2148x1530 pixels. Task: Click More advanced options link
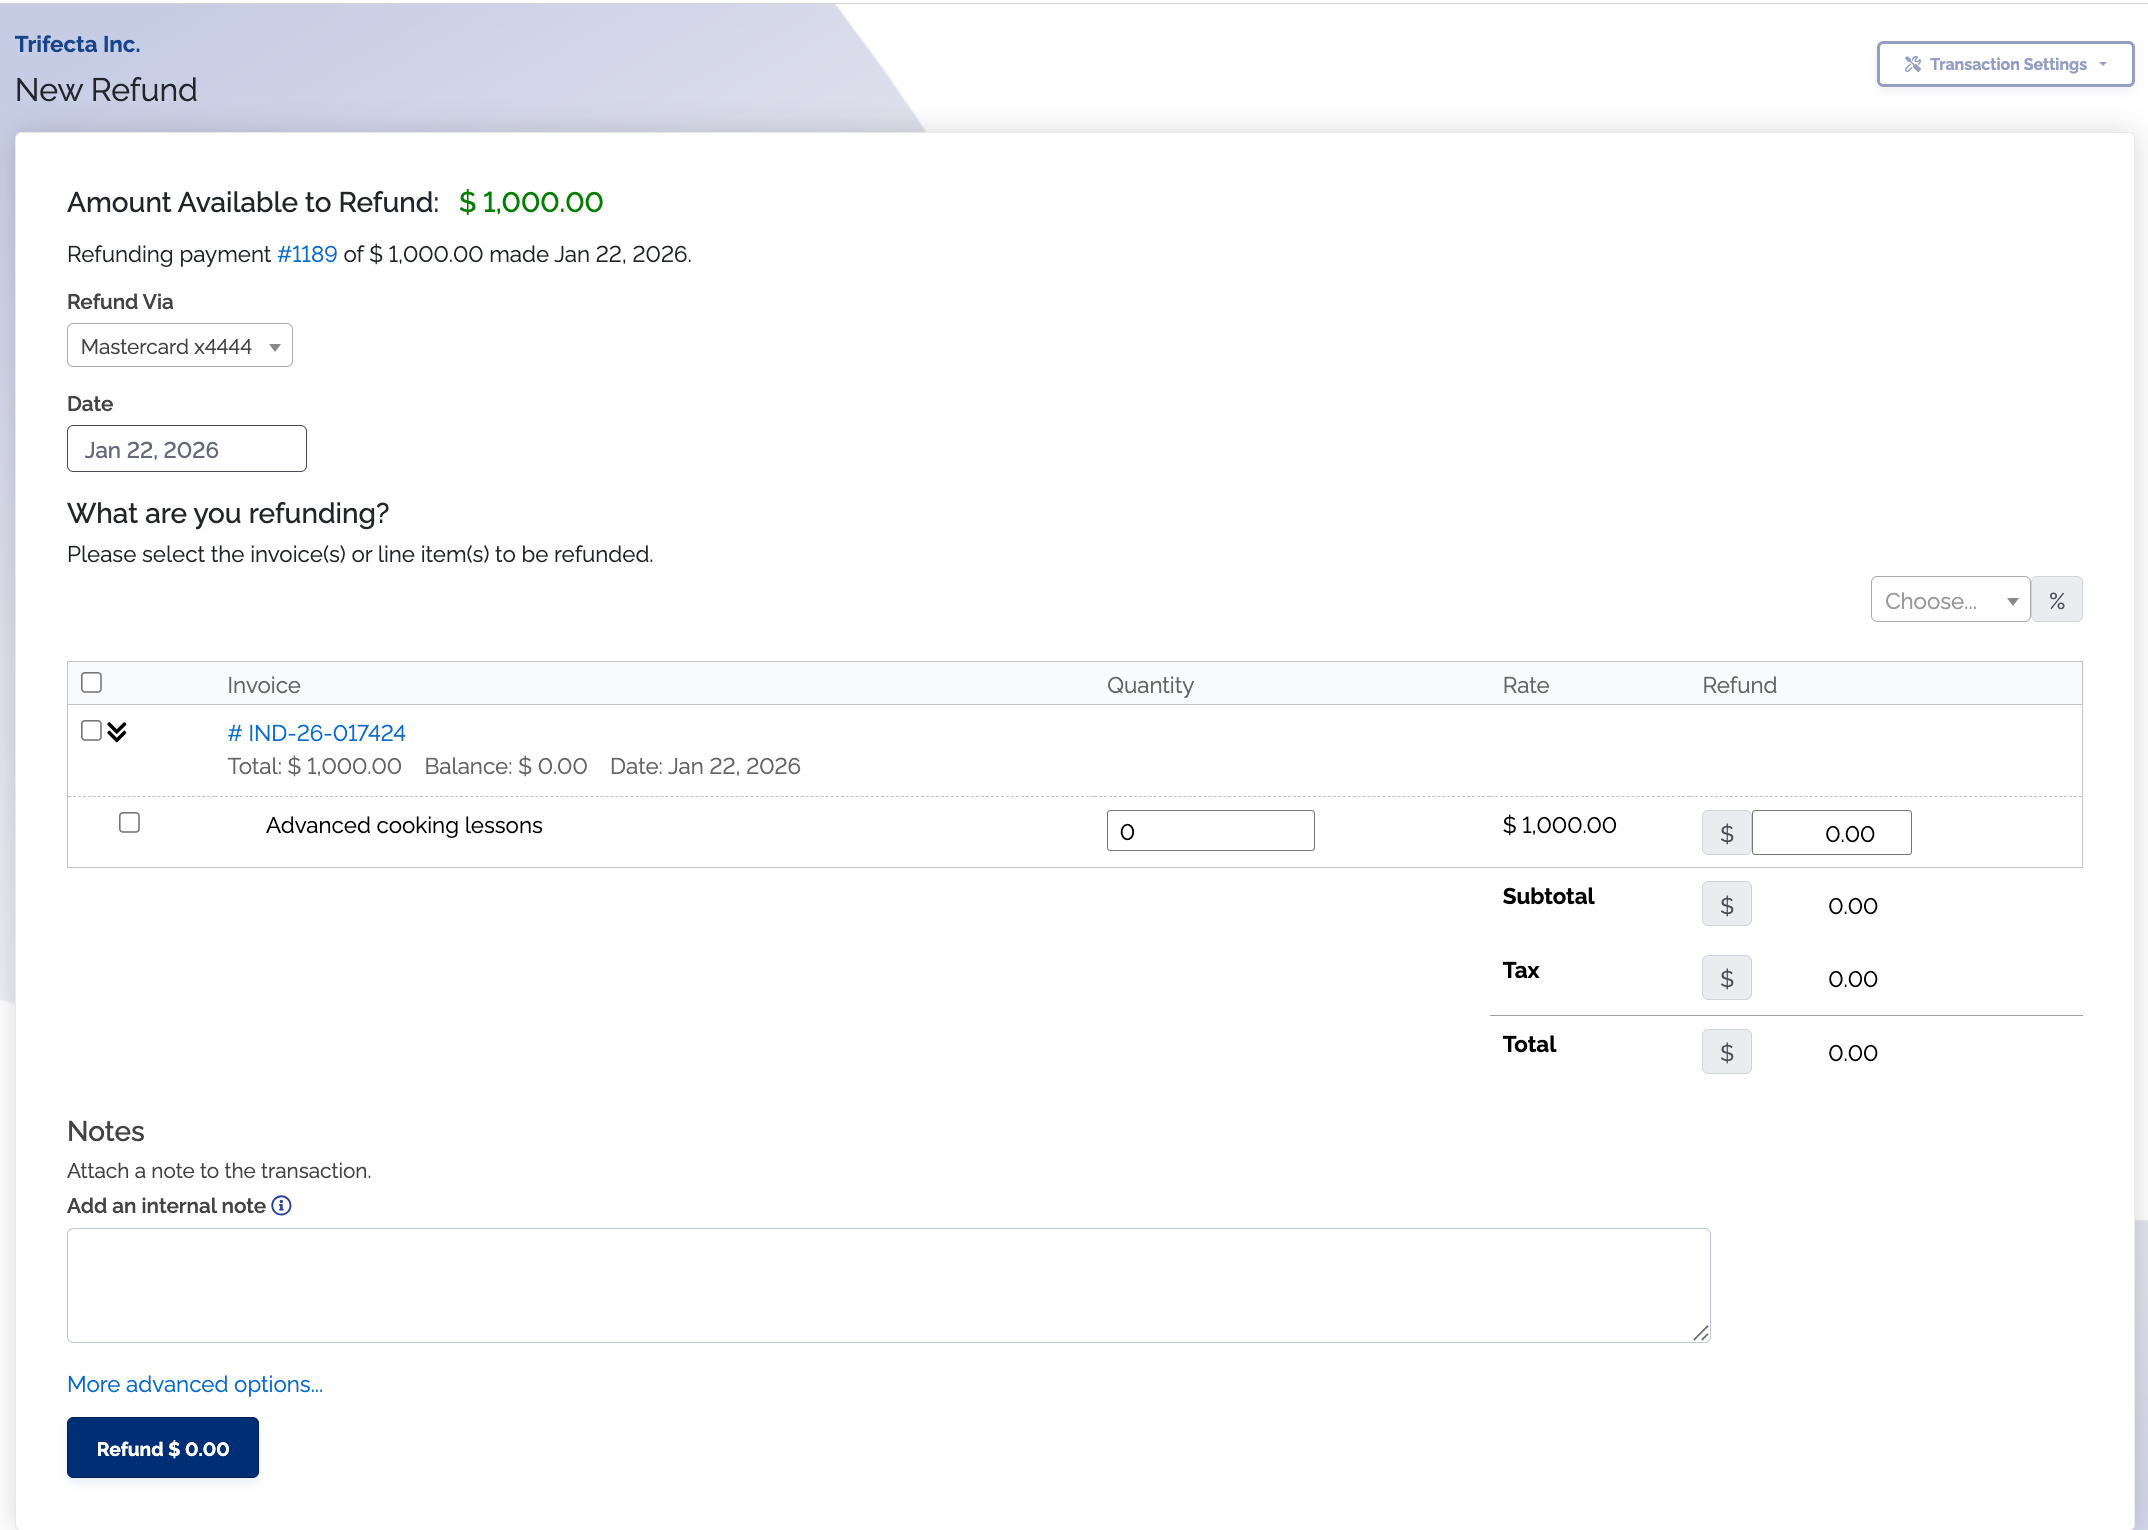pyautogui.click(x=195, y=1384)
